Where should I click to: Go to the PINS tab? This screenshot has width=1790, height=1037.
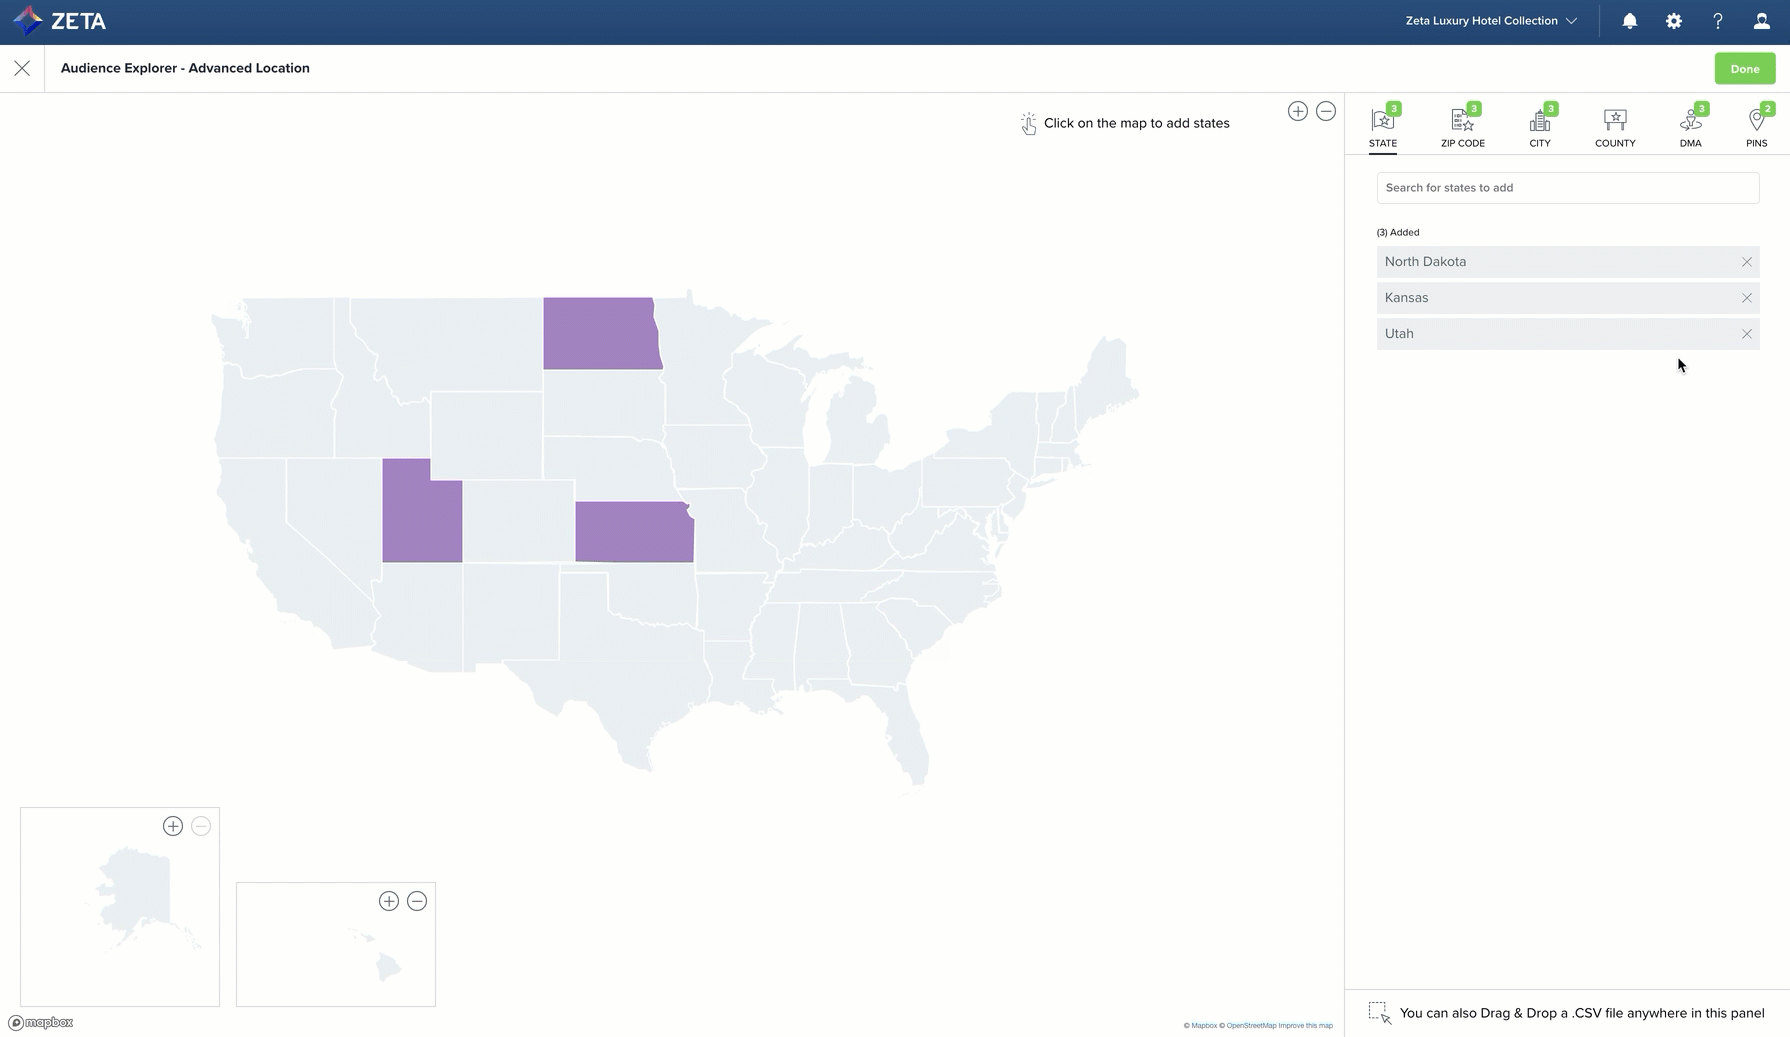pyautogui.click(x=1756, y=127)
